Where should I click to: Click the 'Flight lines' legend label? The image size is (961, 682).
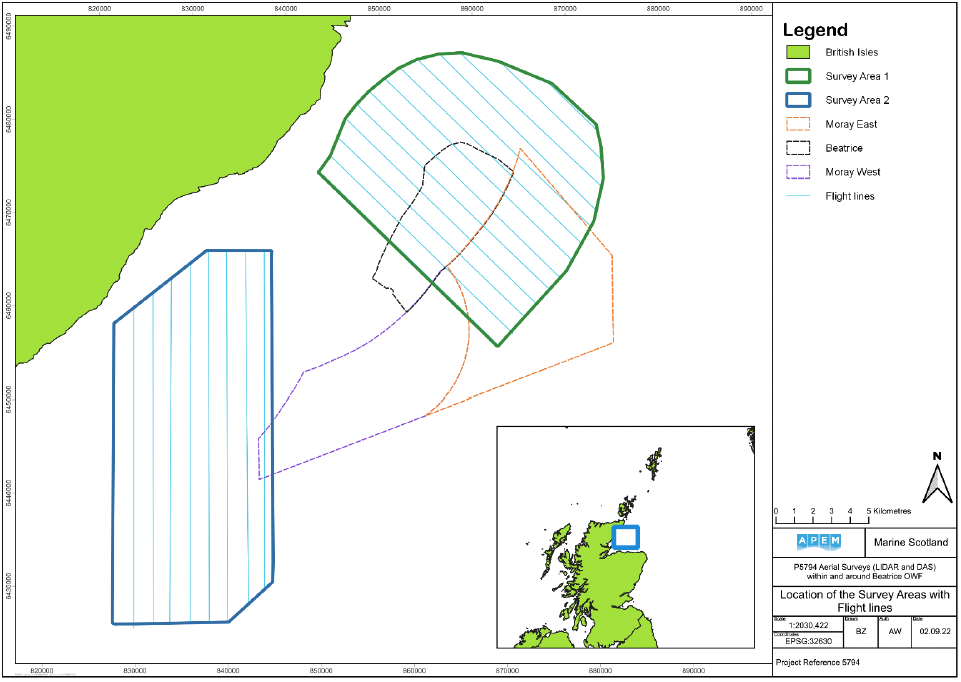pos(849,196)
